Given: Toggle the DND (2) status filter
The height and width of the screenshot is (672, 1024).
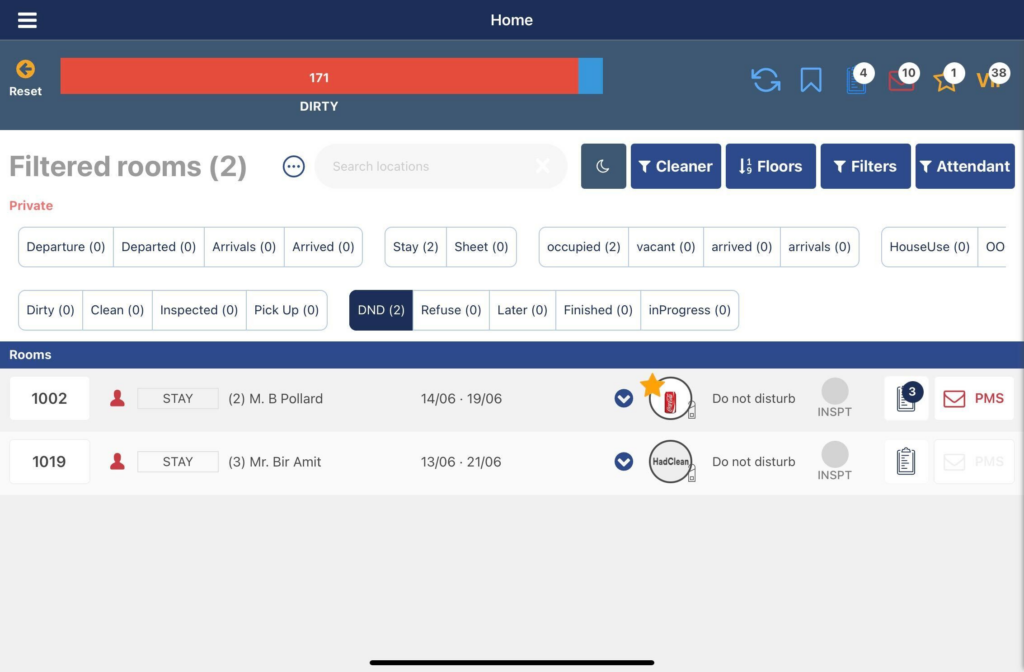Looking at the screenshot, I should [x=381, y=310].
